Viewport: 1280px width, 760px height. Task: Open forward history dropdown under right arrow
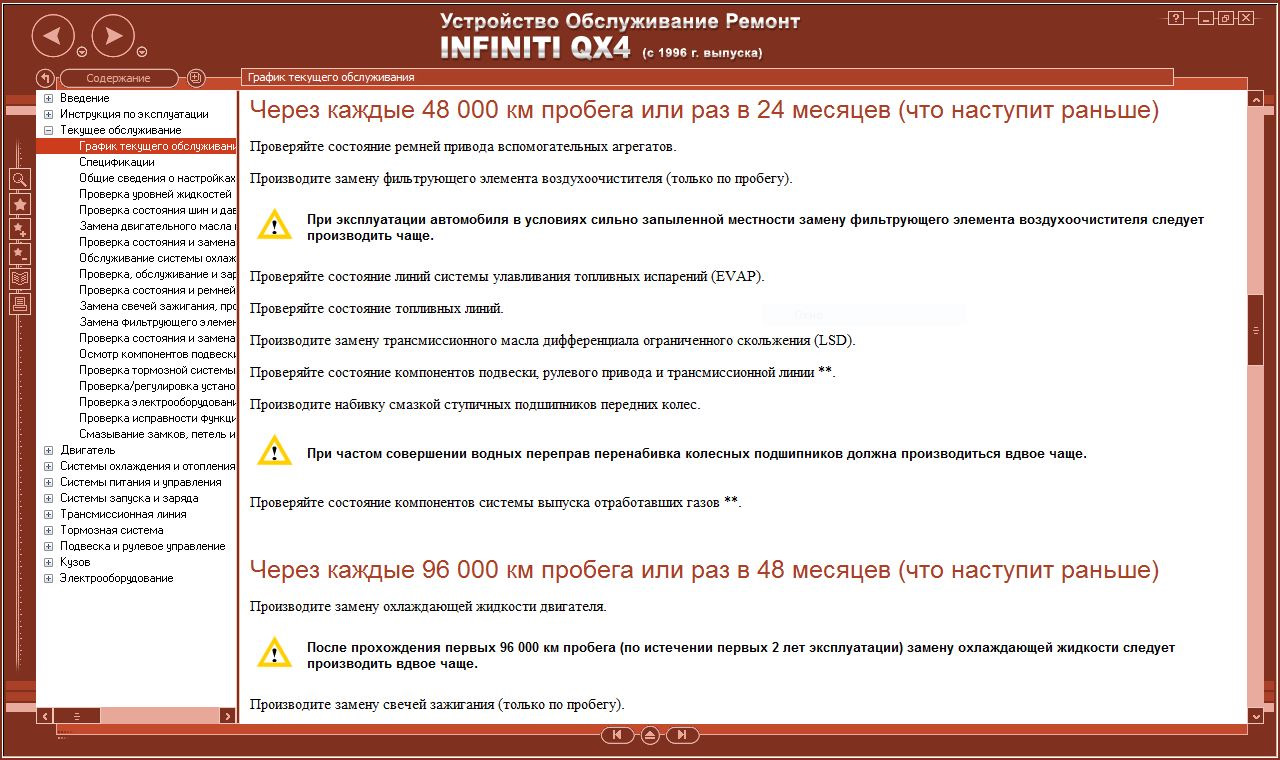142,52
